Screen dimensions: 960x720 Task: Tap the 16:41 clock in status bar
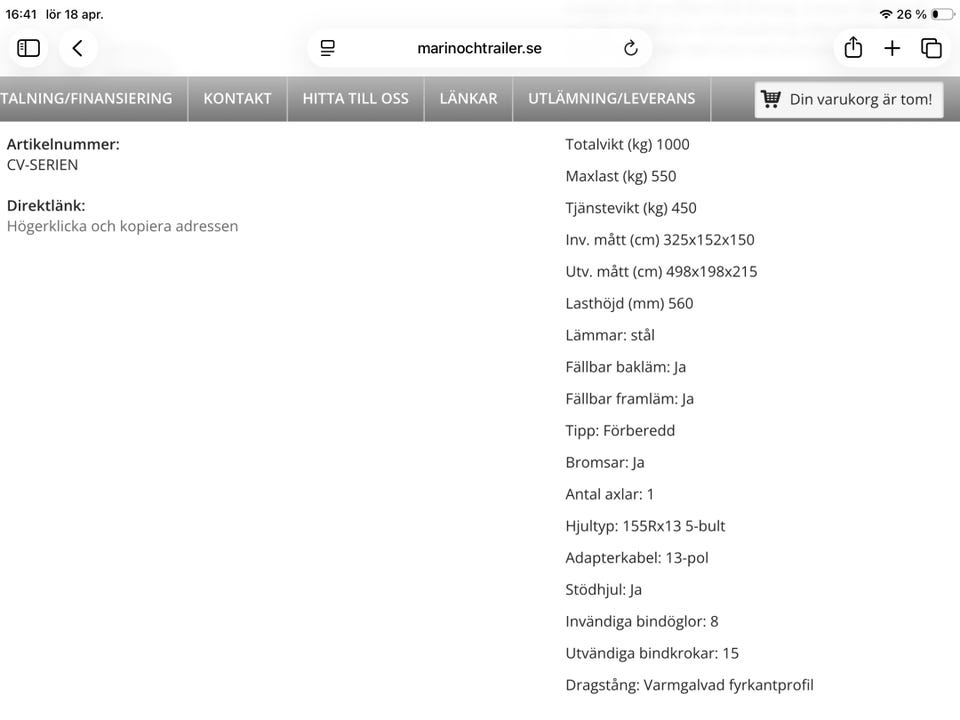pos(21,14)
